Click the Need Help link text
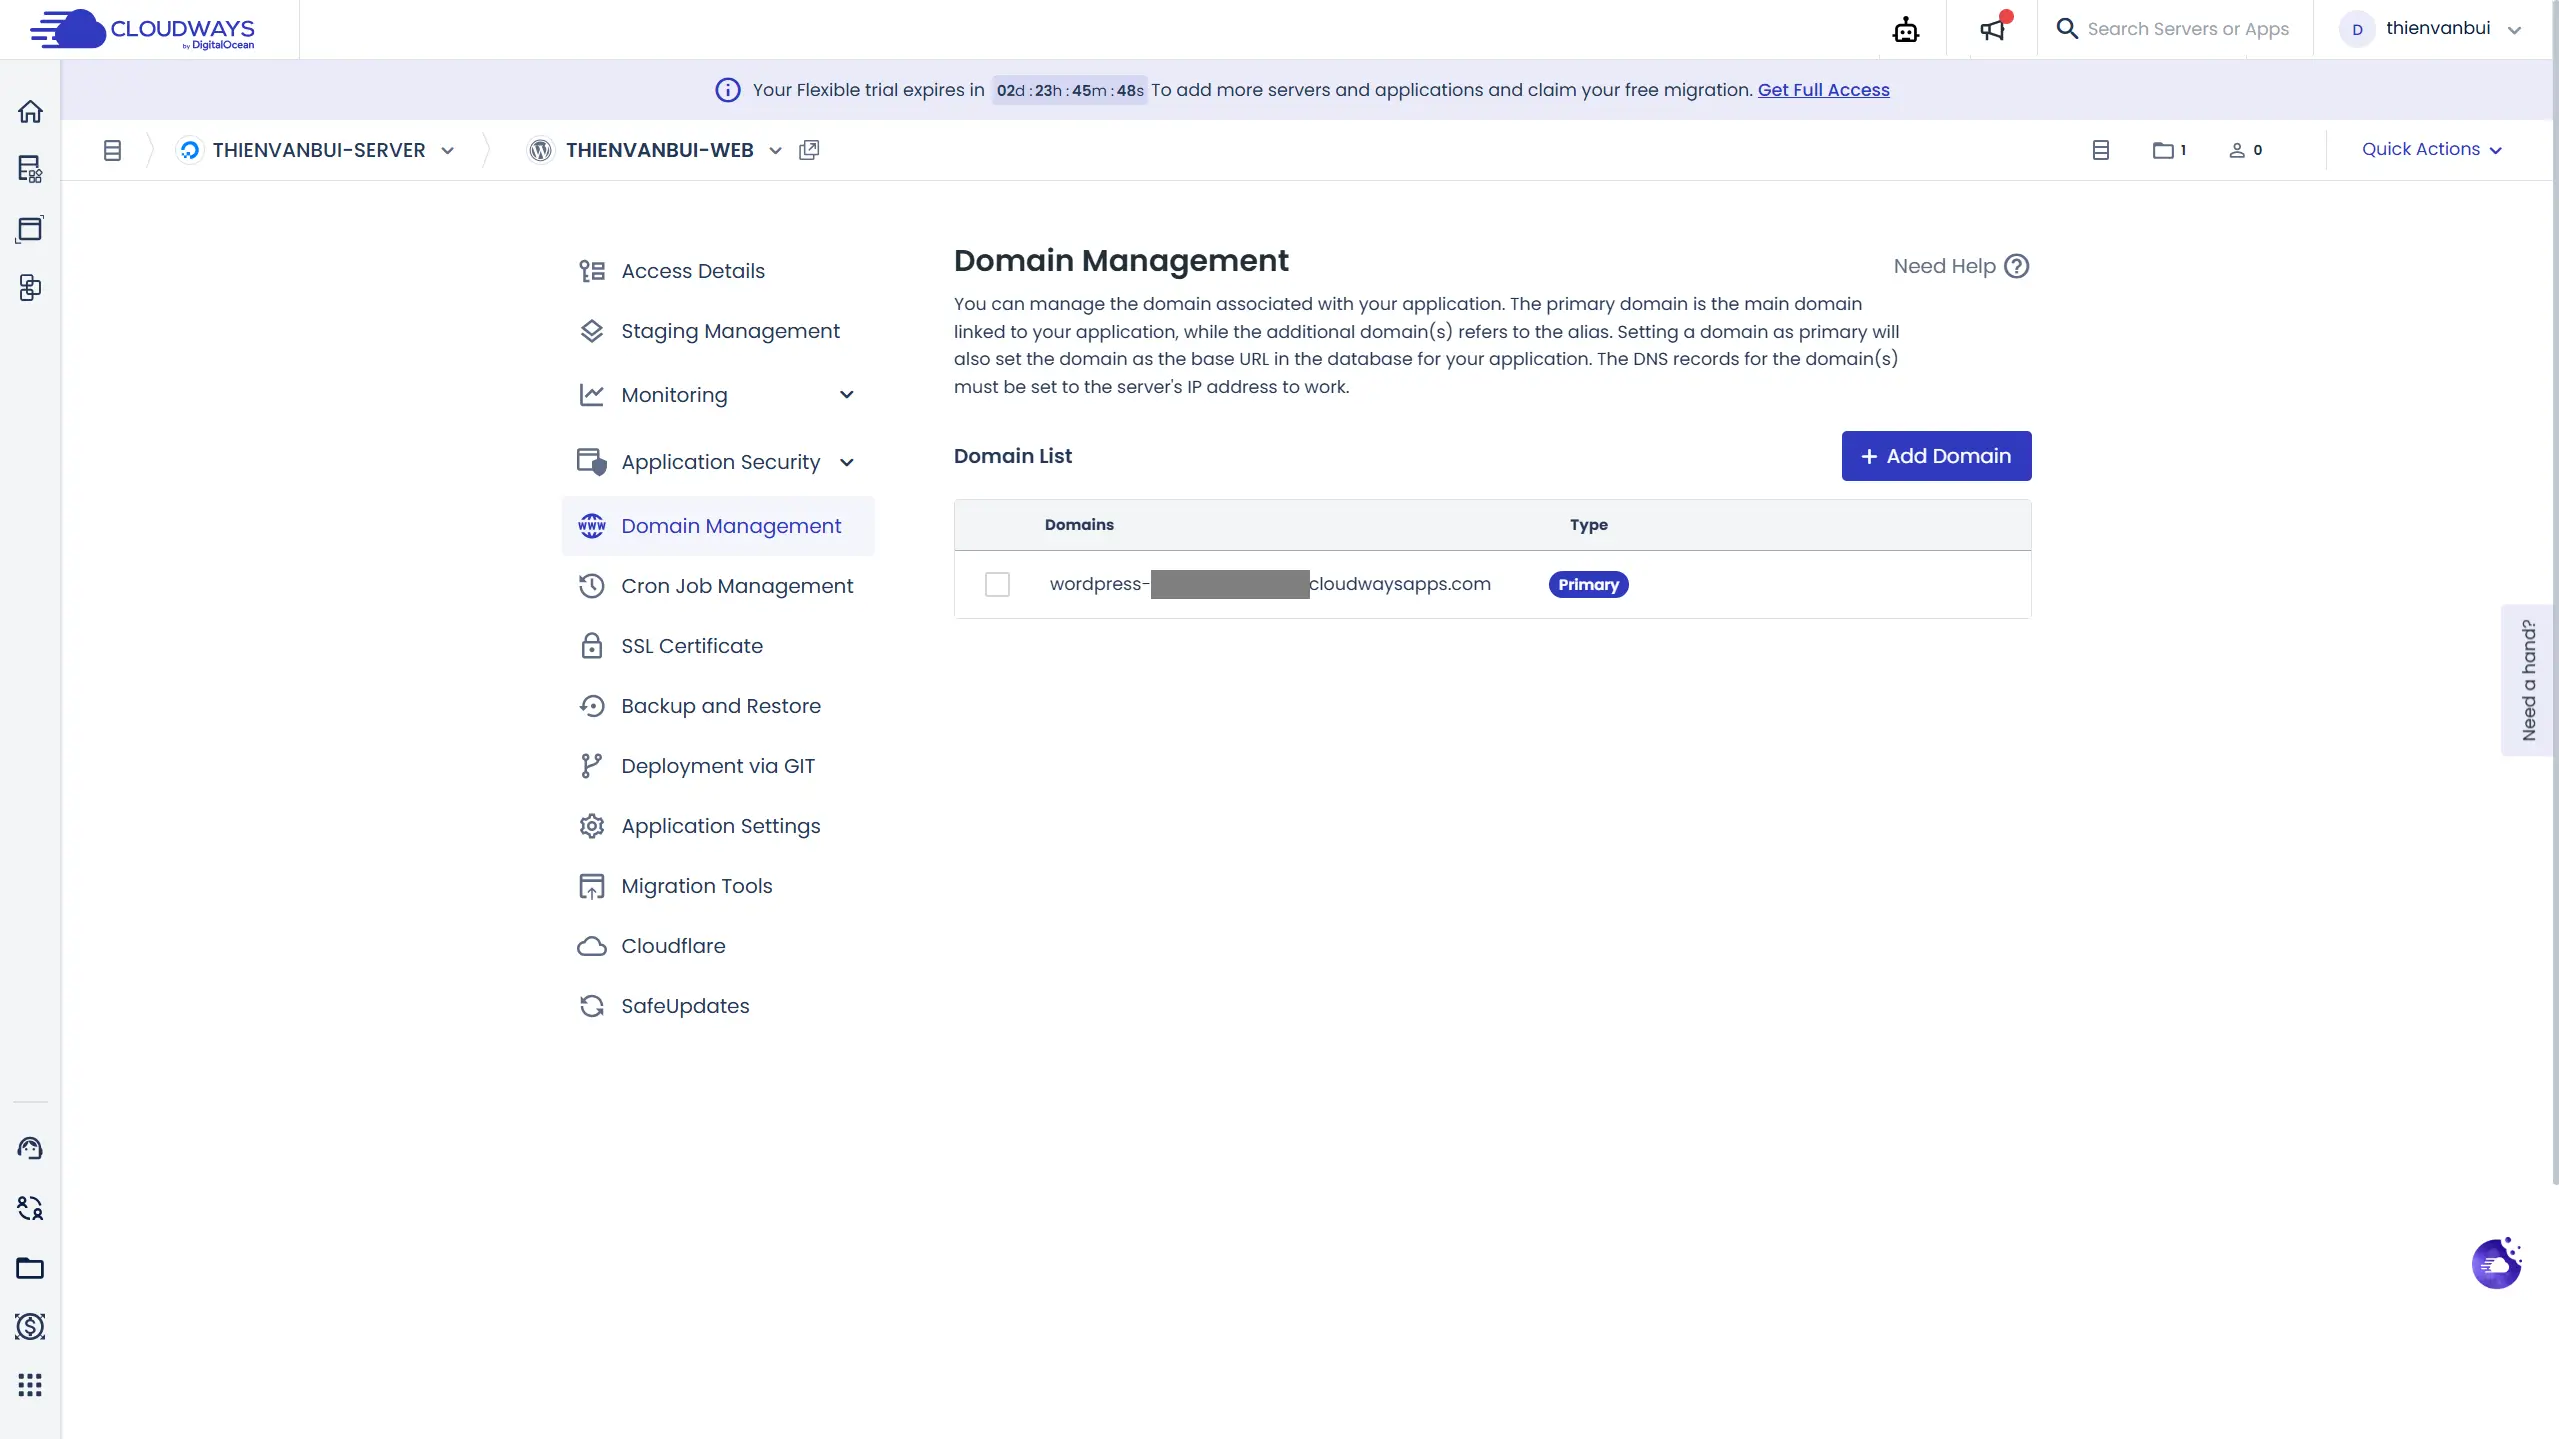Screen dimensions: 2559x1439 click(1944, 266)
